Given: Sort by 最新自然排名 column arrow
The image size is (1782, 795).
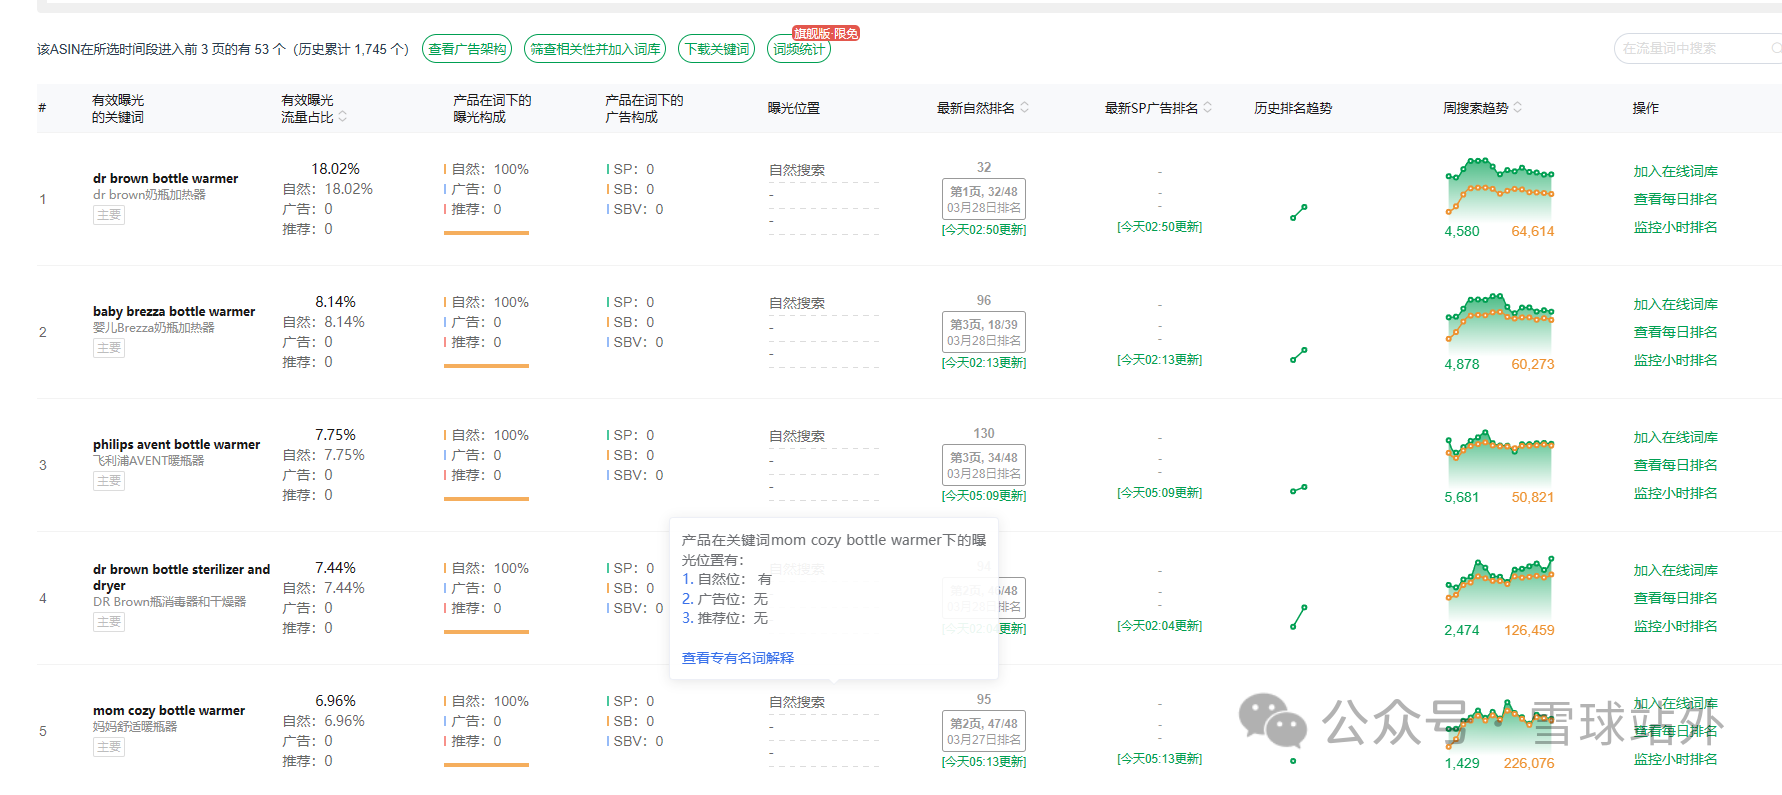Looking at the screenshot, I should pos(1025,108).
